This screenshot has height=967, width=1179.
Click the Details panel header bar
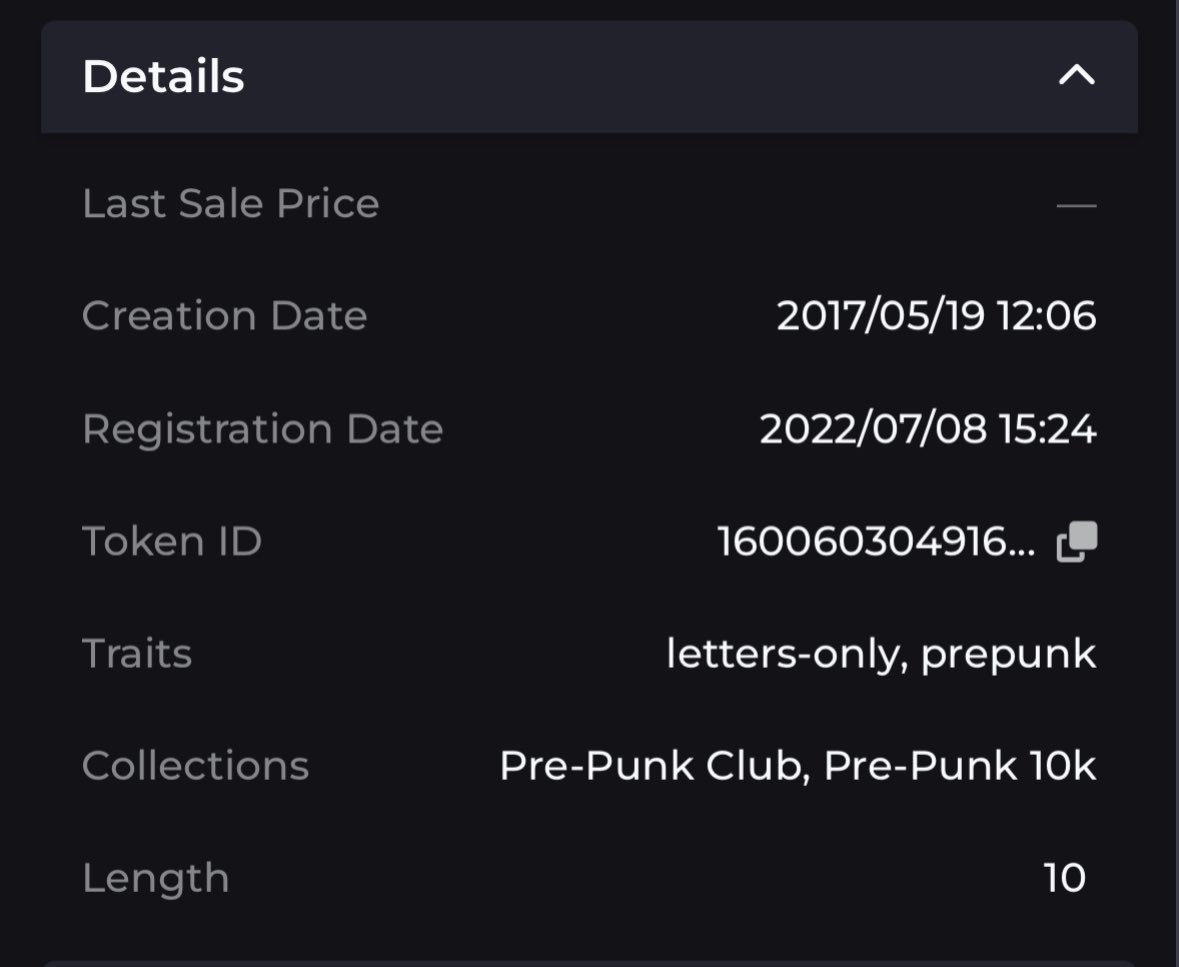click(590, 77)
